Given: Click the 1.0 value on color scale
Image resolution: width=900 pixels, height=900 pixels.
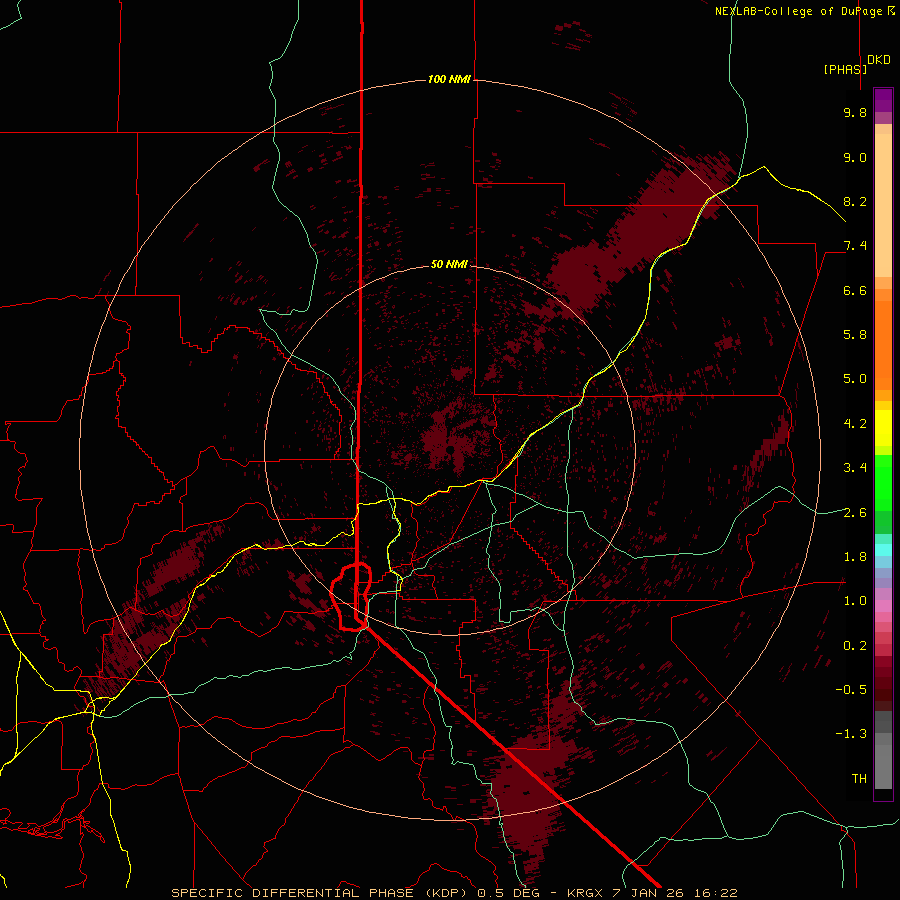Looking at the screenshot, I should (855, 601).
